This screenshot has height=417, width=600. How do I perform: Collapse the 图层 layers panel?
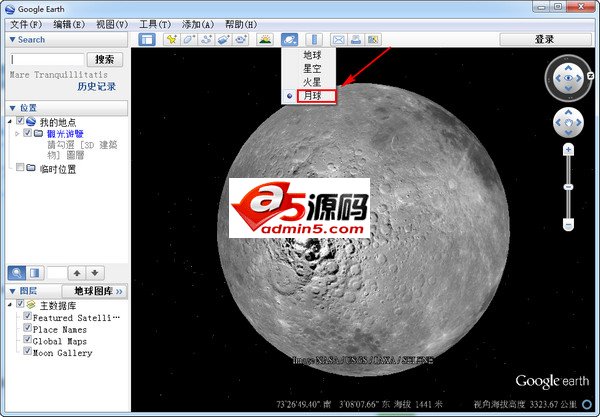click(12, 290)
